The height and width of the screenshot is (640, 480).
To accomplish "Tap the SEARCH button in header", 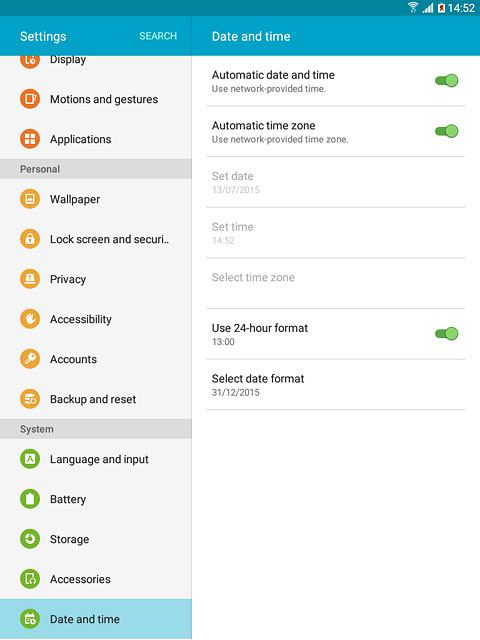I will pyautogui.click(x=158, y=36).
